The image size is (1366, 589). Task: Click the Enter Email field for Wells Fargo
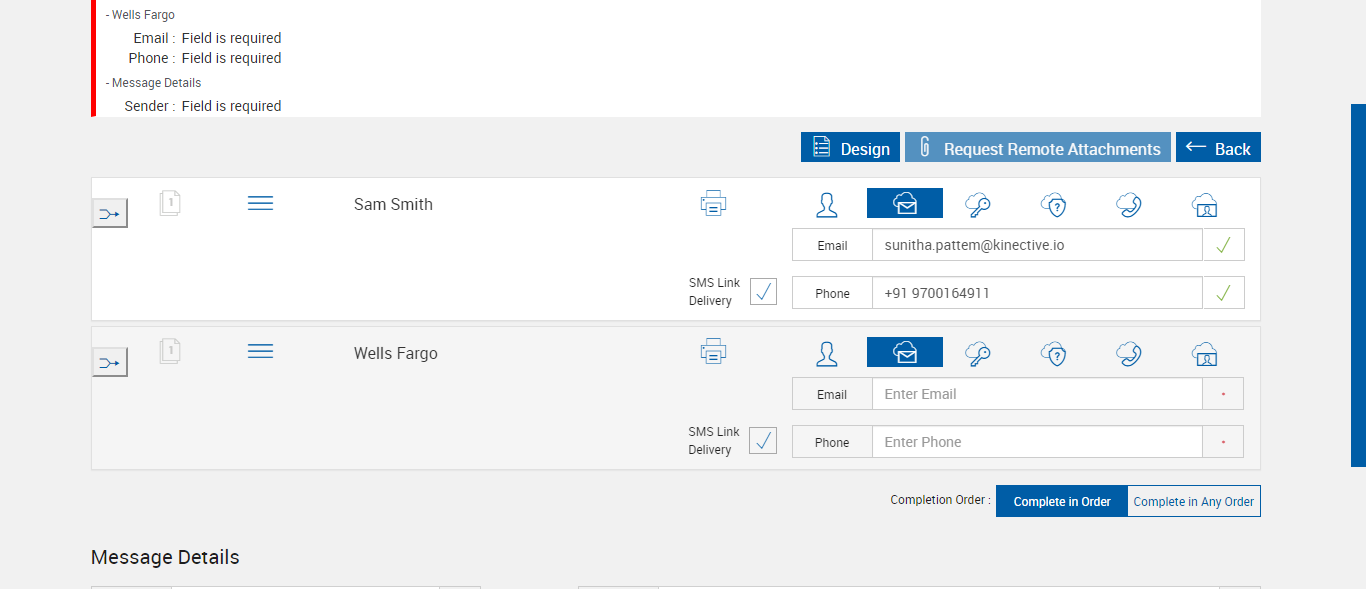(x=1037, y=394)
